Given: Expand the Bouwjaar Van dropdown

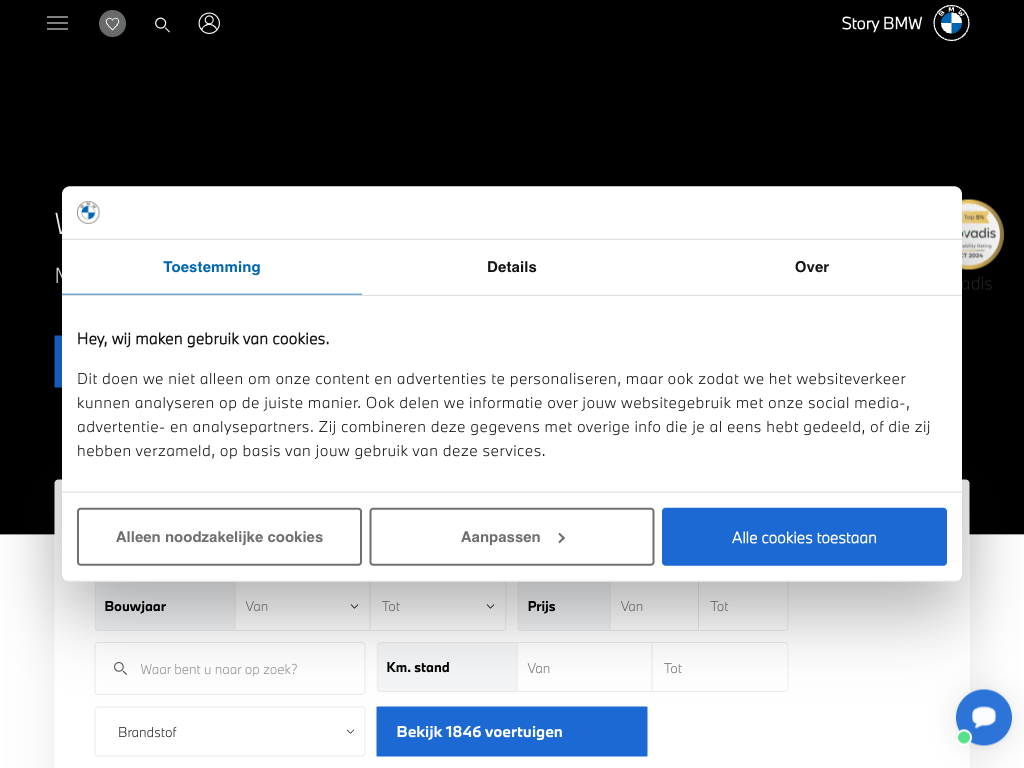Looking at the screenshot, I should [x=302, y=606].
